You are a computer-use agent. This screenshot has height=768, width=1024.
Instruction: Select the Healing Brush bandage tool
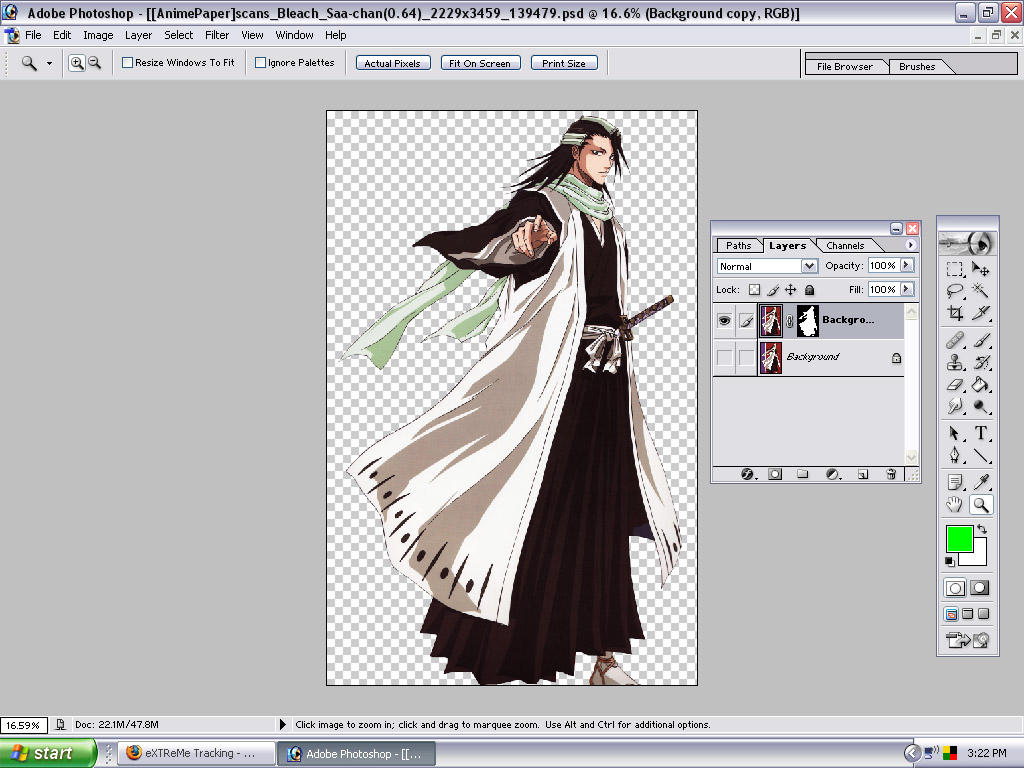coord(955,340)
